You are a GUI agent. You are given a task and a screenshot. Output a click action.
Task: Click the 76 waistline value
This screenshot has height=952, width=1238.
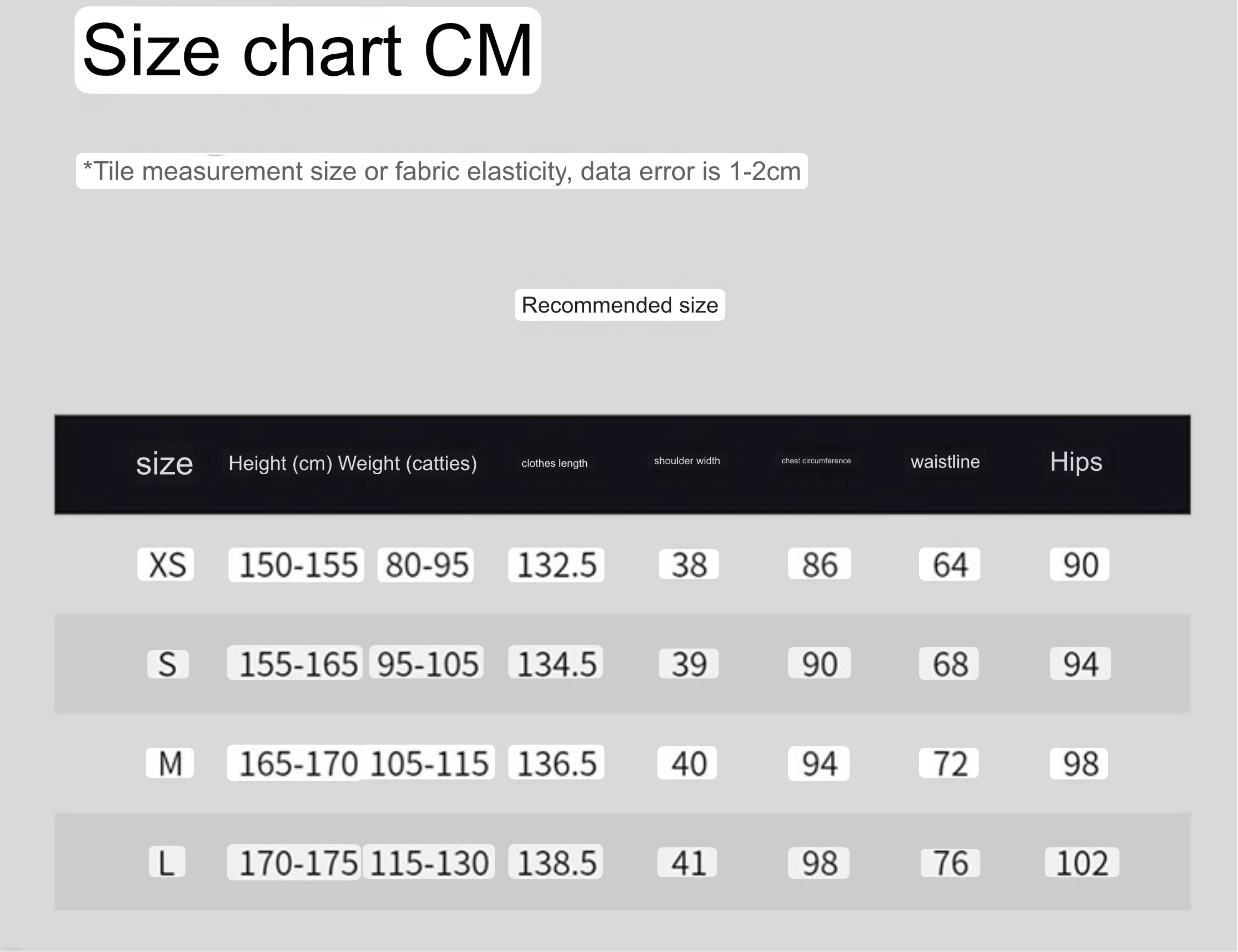pyautogui.click(x=949, y=862)
